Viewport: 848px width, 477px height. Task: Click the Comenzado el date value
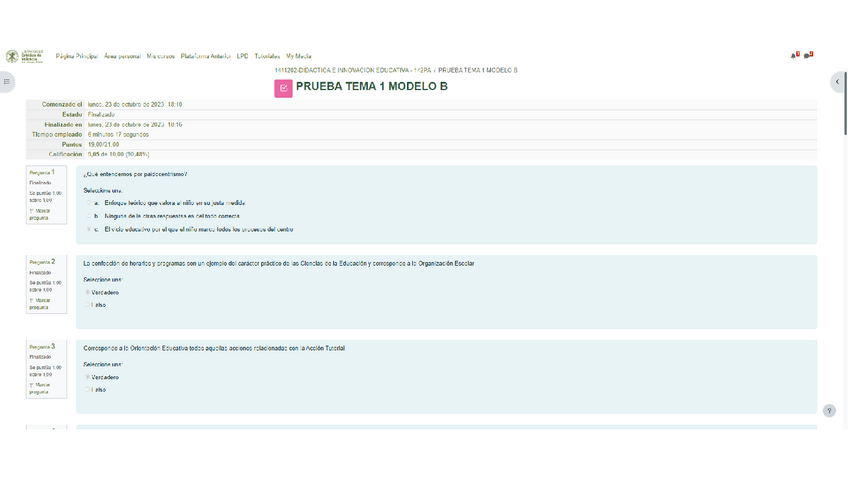point(135,104)
